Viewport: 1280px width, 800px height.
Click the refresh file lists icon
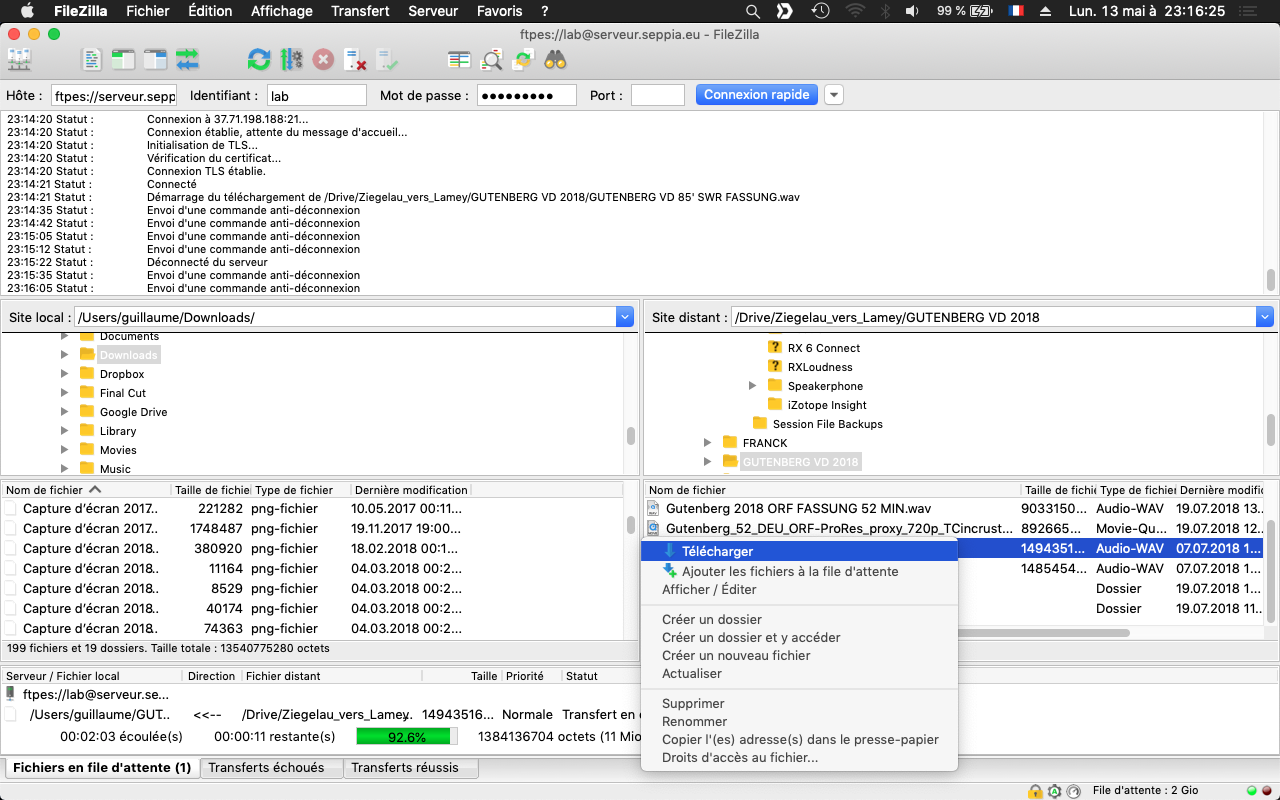tap(259, 60)
